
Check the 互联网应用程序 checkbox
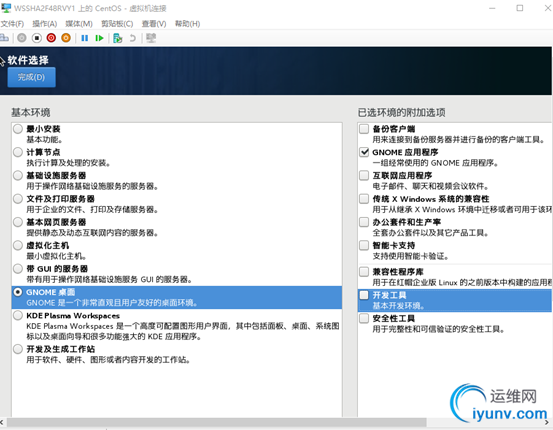click(x=364, y=175)
